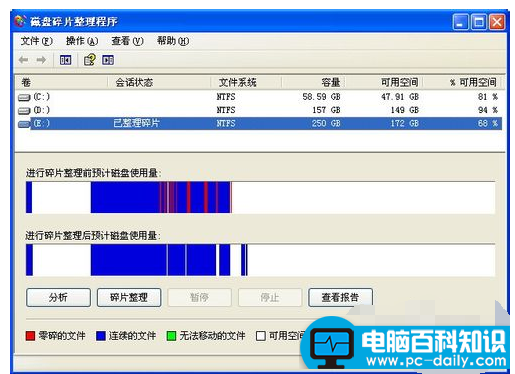Click the 查看报告 button
Viewport: 515px width, 374px height.
(340, 297)
